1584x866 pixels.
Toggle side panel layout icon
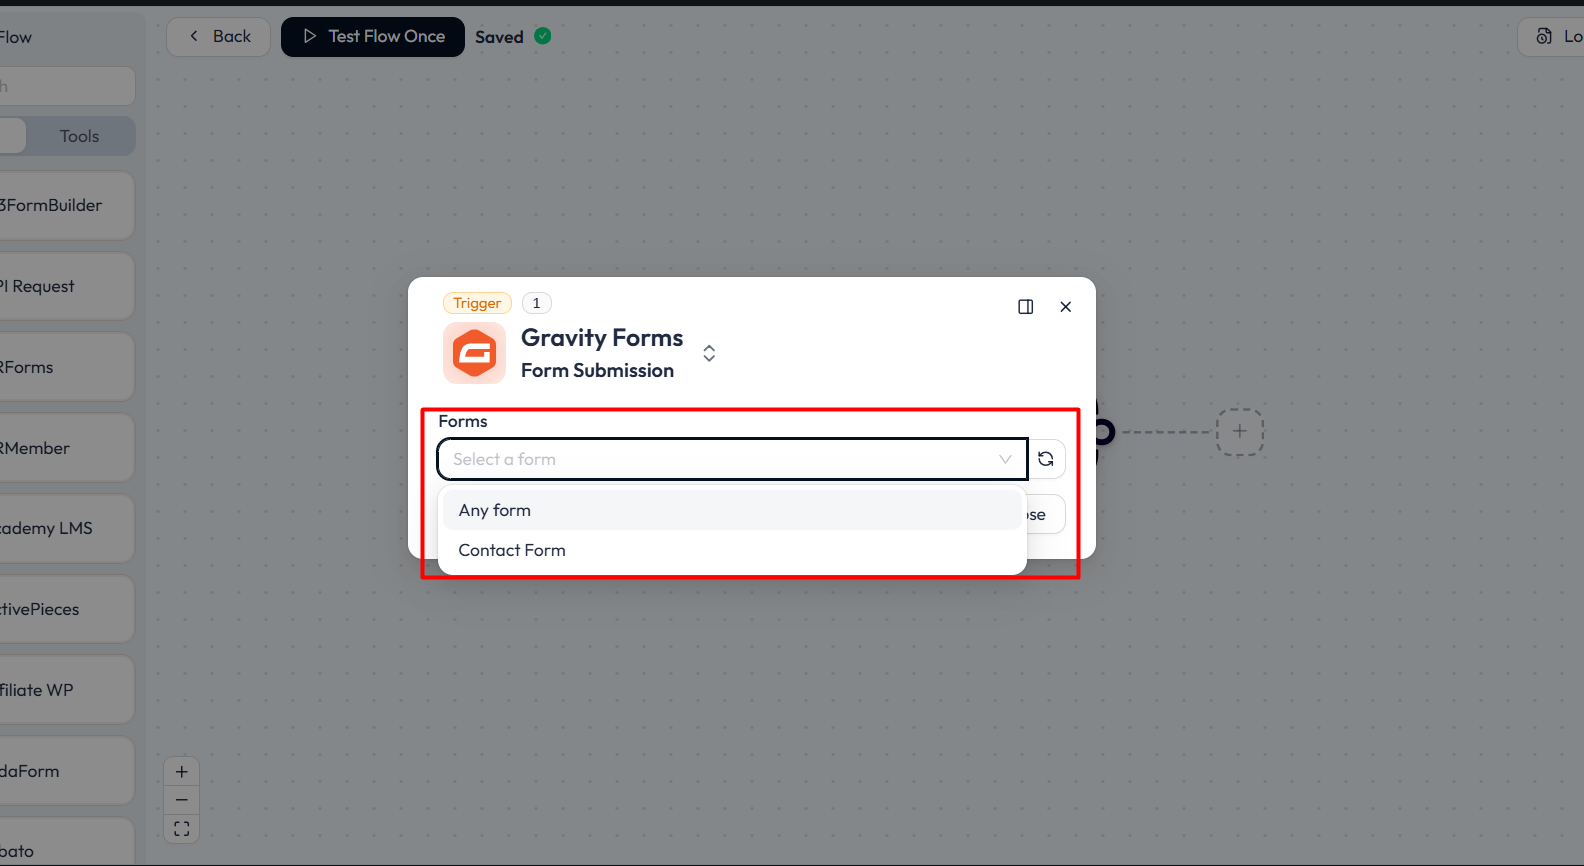1025,307
